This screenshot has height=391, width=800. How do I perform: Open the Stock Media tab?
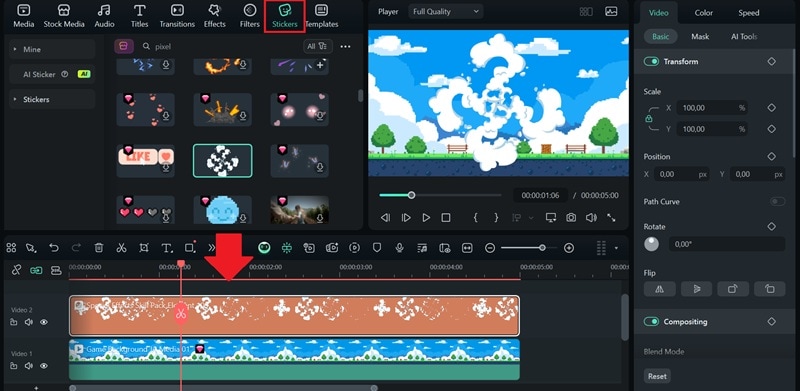pos(64,16)
